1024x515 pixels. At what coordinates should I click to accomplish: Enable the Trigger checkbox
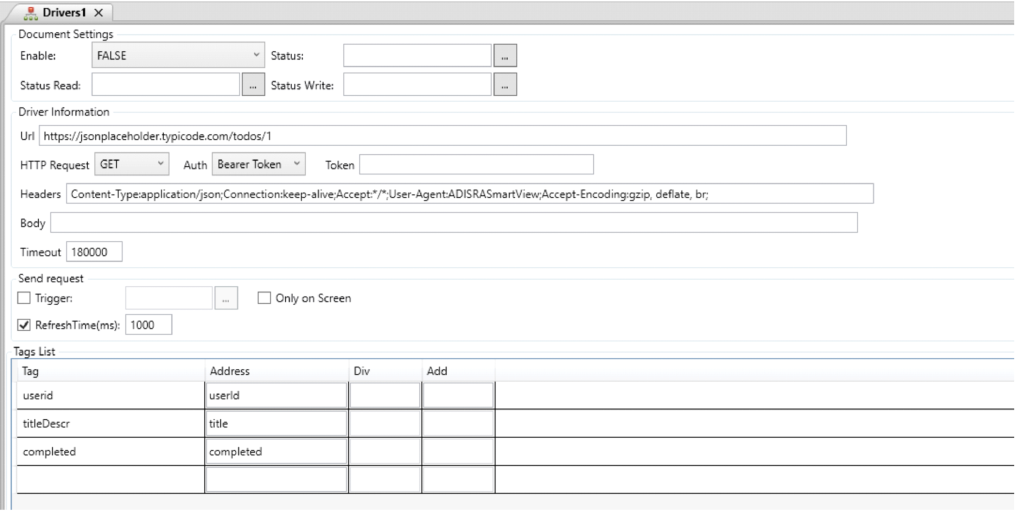24,298
